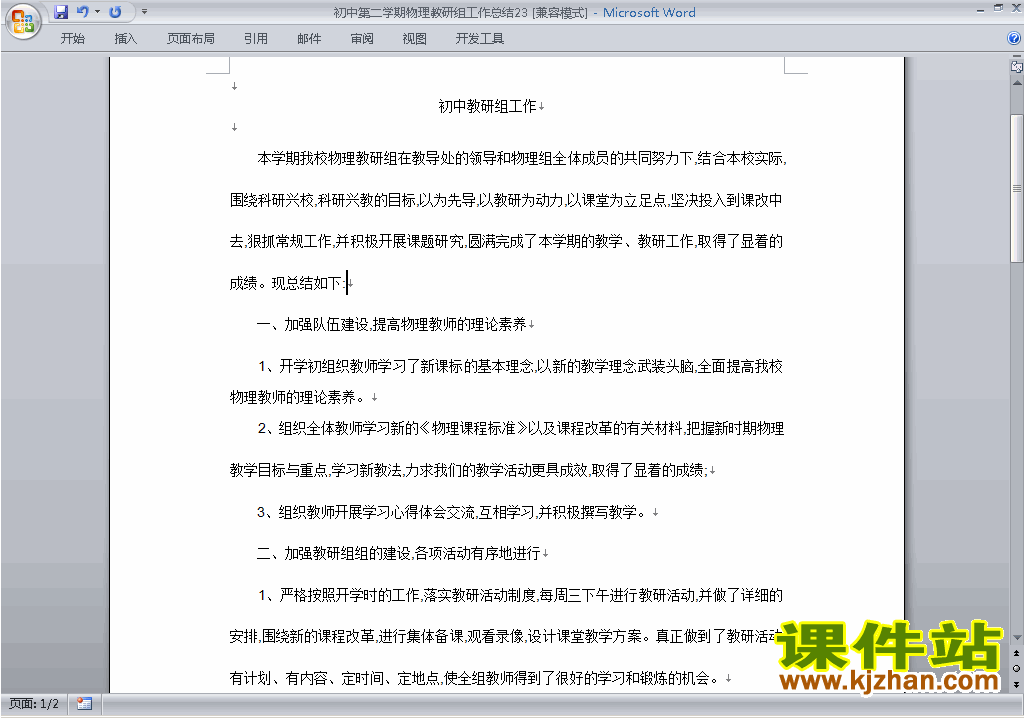Image resolution: width=1024 pixels, height=718 pixels.
Task: Click the vertical scrollbar up arrow
Action: pyautogui.click(x=1017, y=84)
